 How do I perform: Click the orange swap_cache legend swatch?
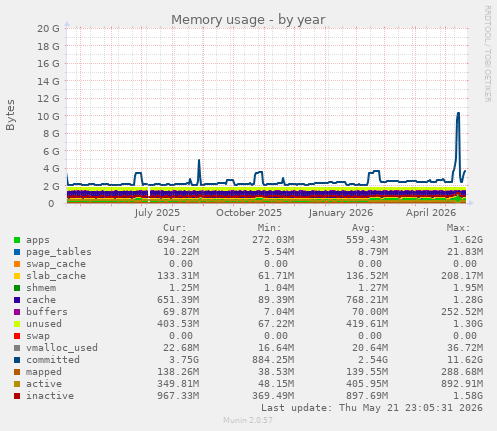17,264
